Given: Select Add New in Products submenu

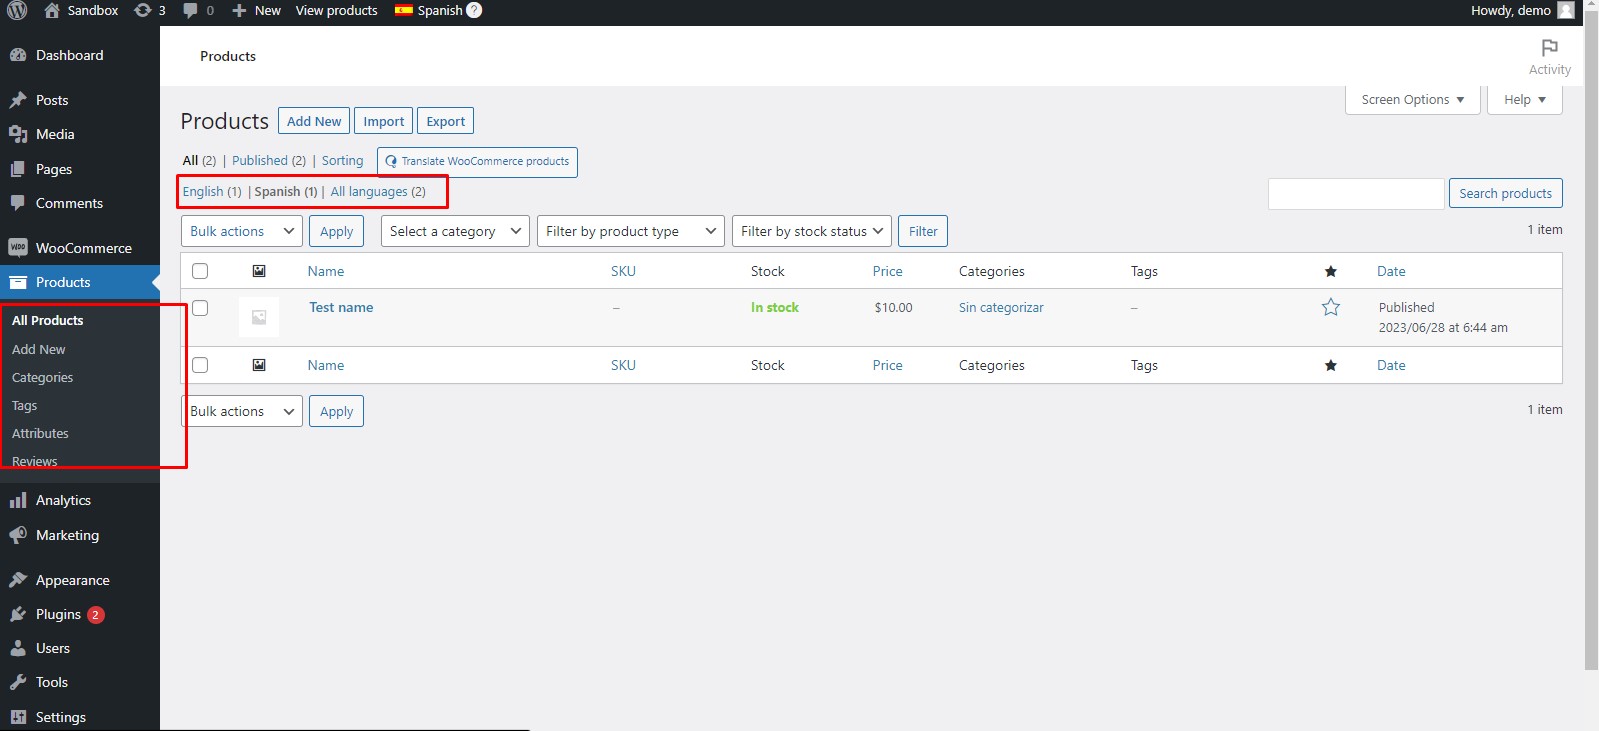Looking at the screenshot, I should [39, 349].
